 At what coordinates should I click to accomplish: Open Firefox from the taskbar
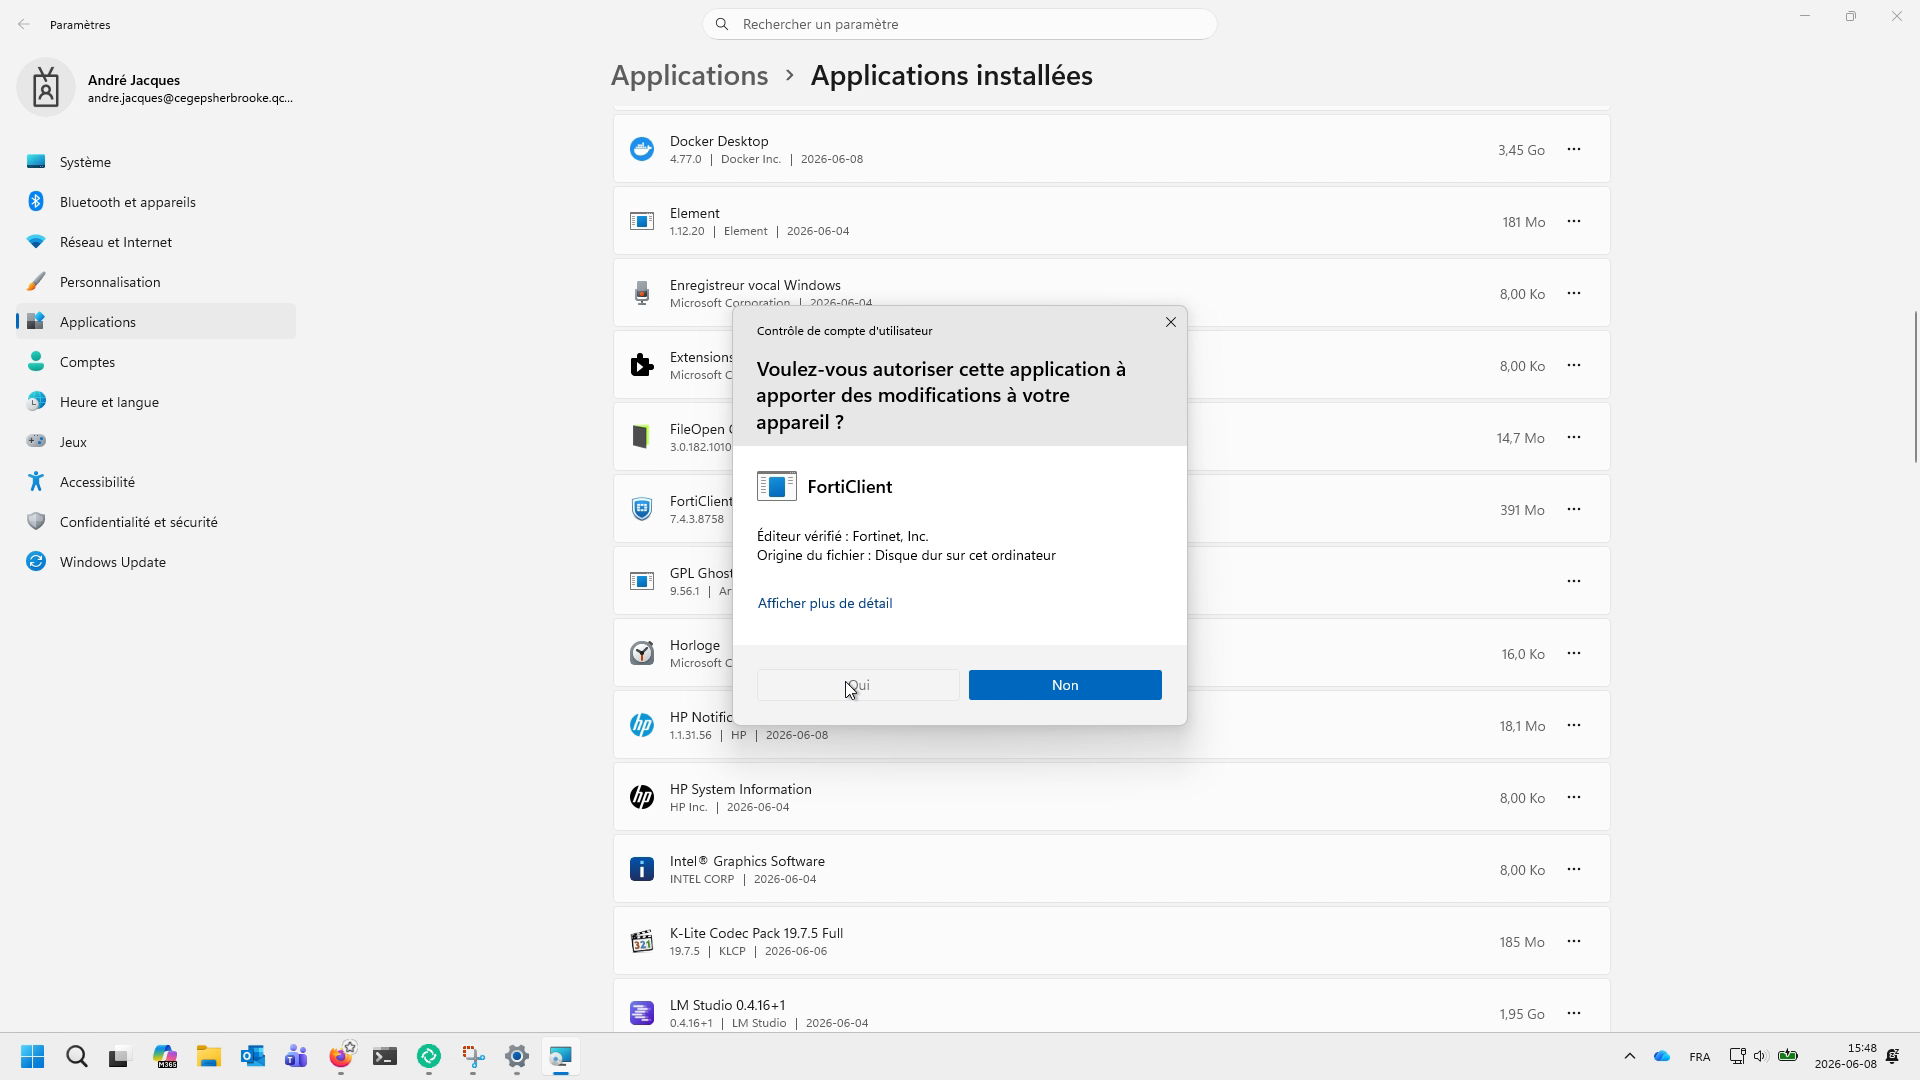coord(341,1057)
